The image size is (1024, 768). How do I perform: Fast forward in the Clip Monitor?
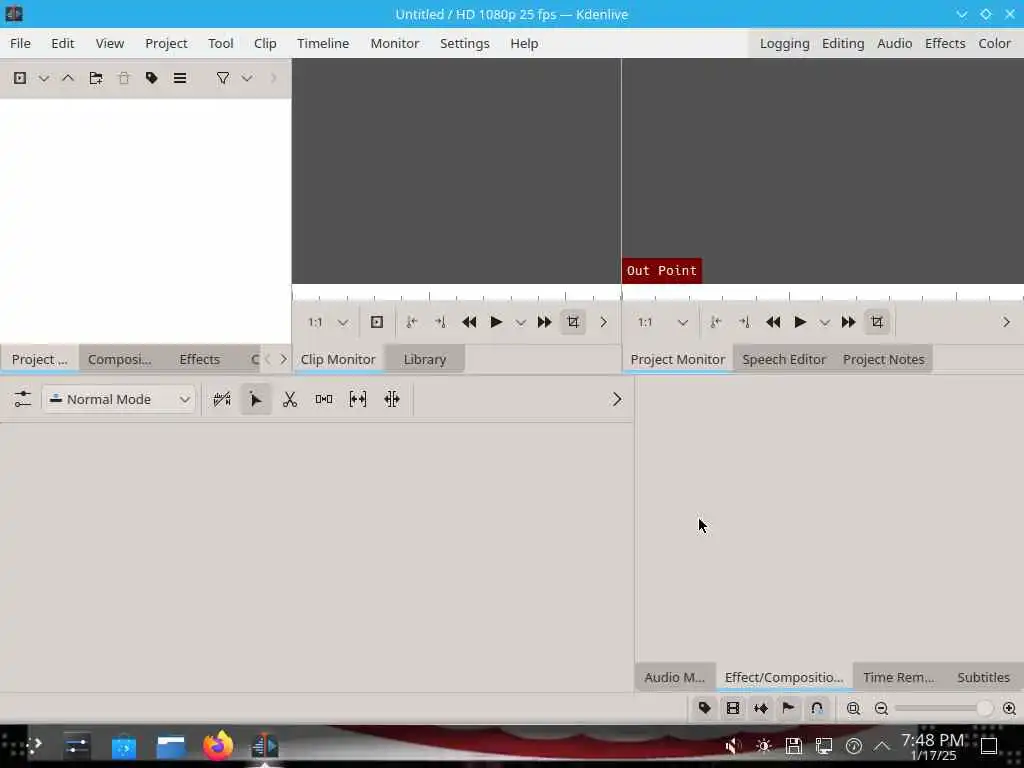click(x=545, y=322)
